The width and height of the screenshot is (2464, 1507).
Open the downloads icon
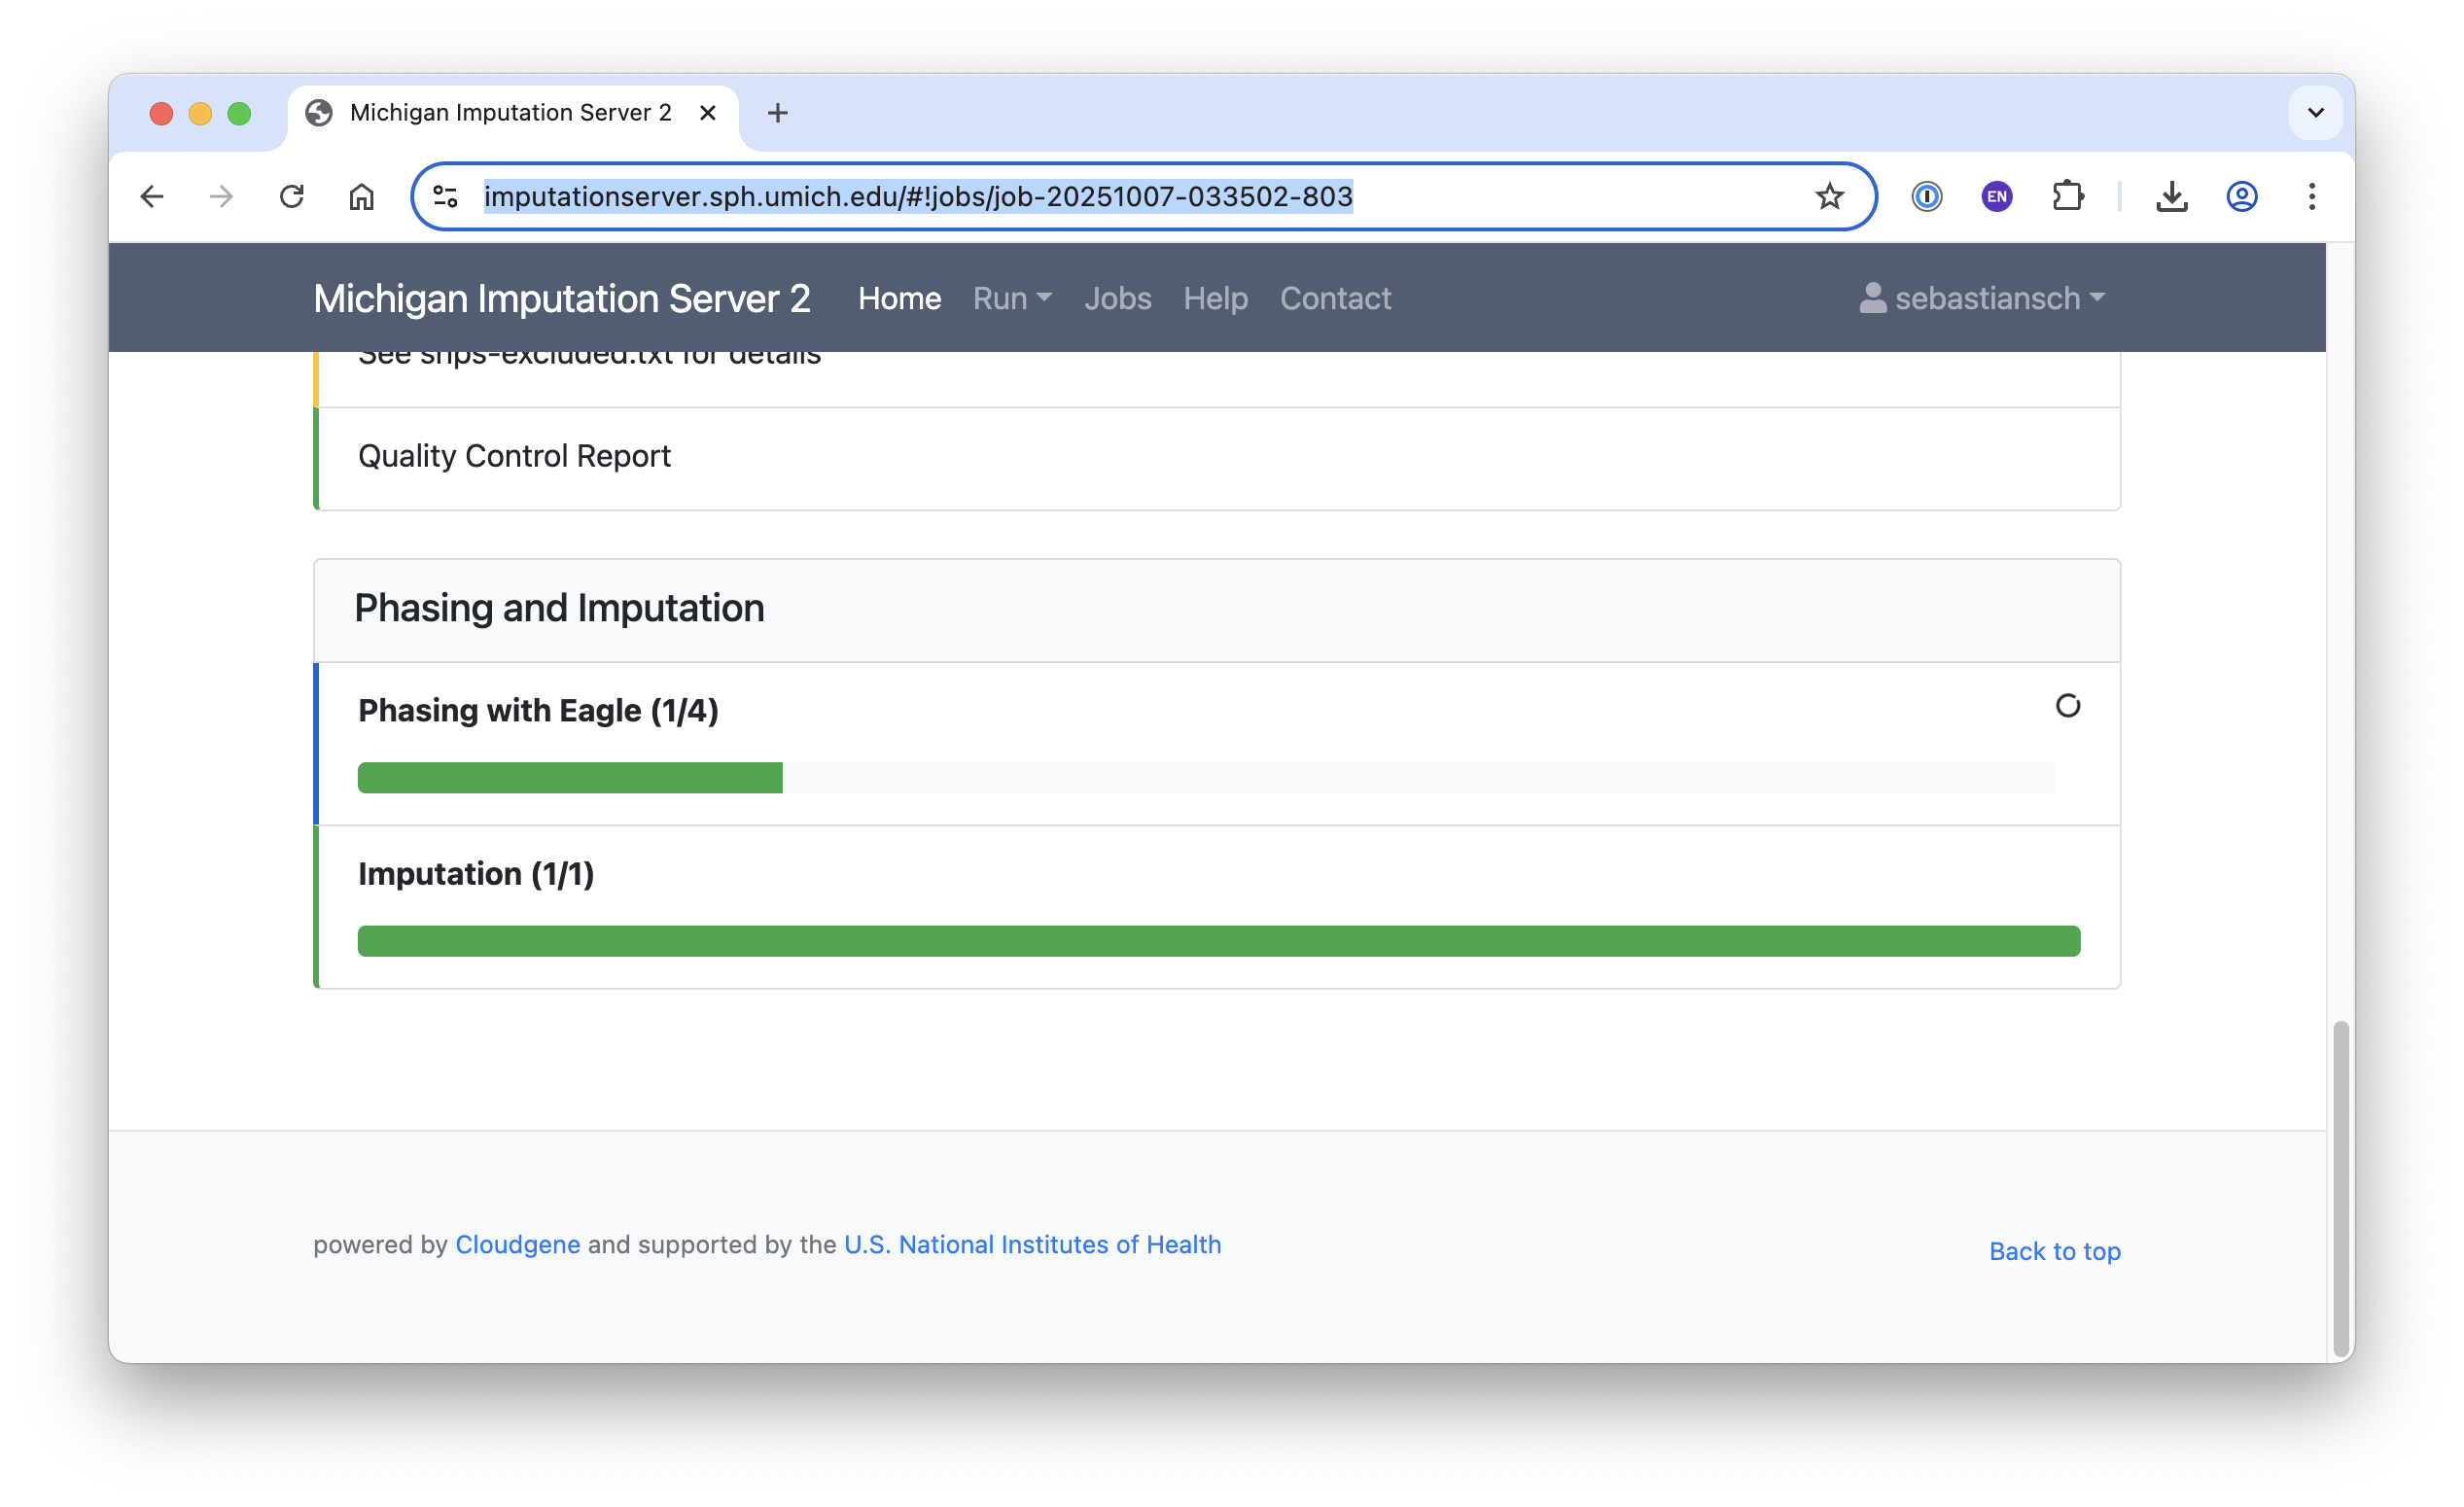pos(2171,196)
